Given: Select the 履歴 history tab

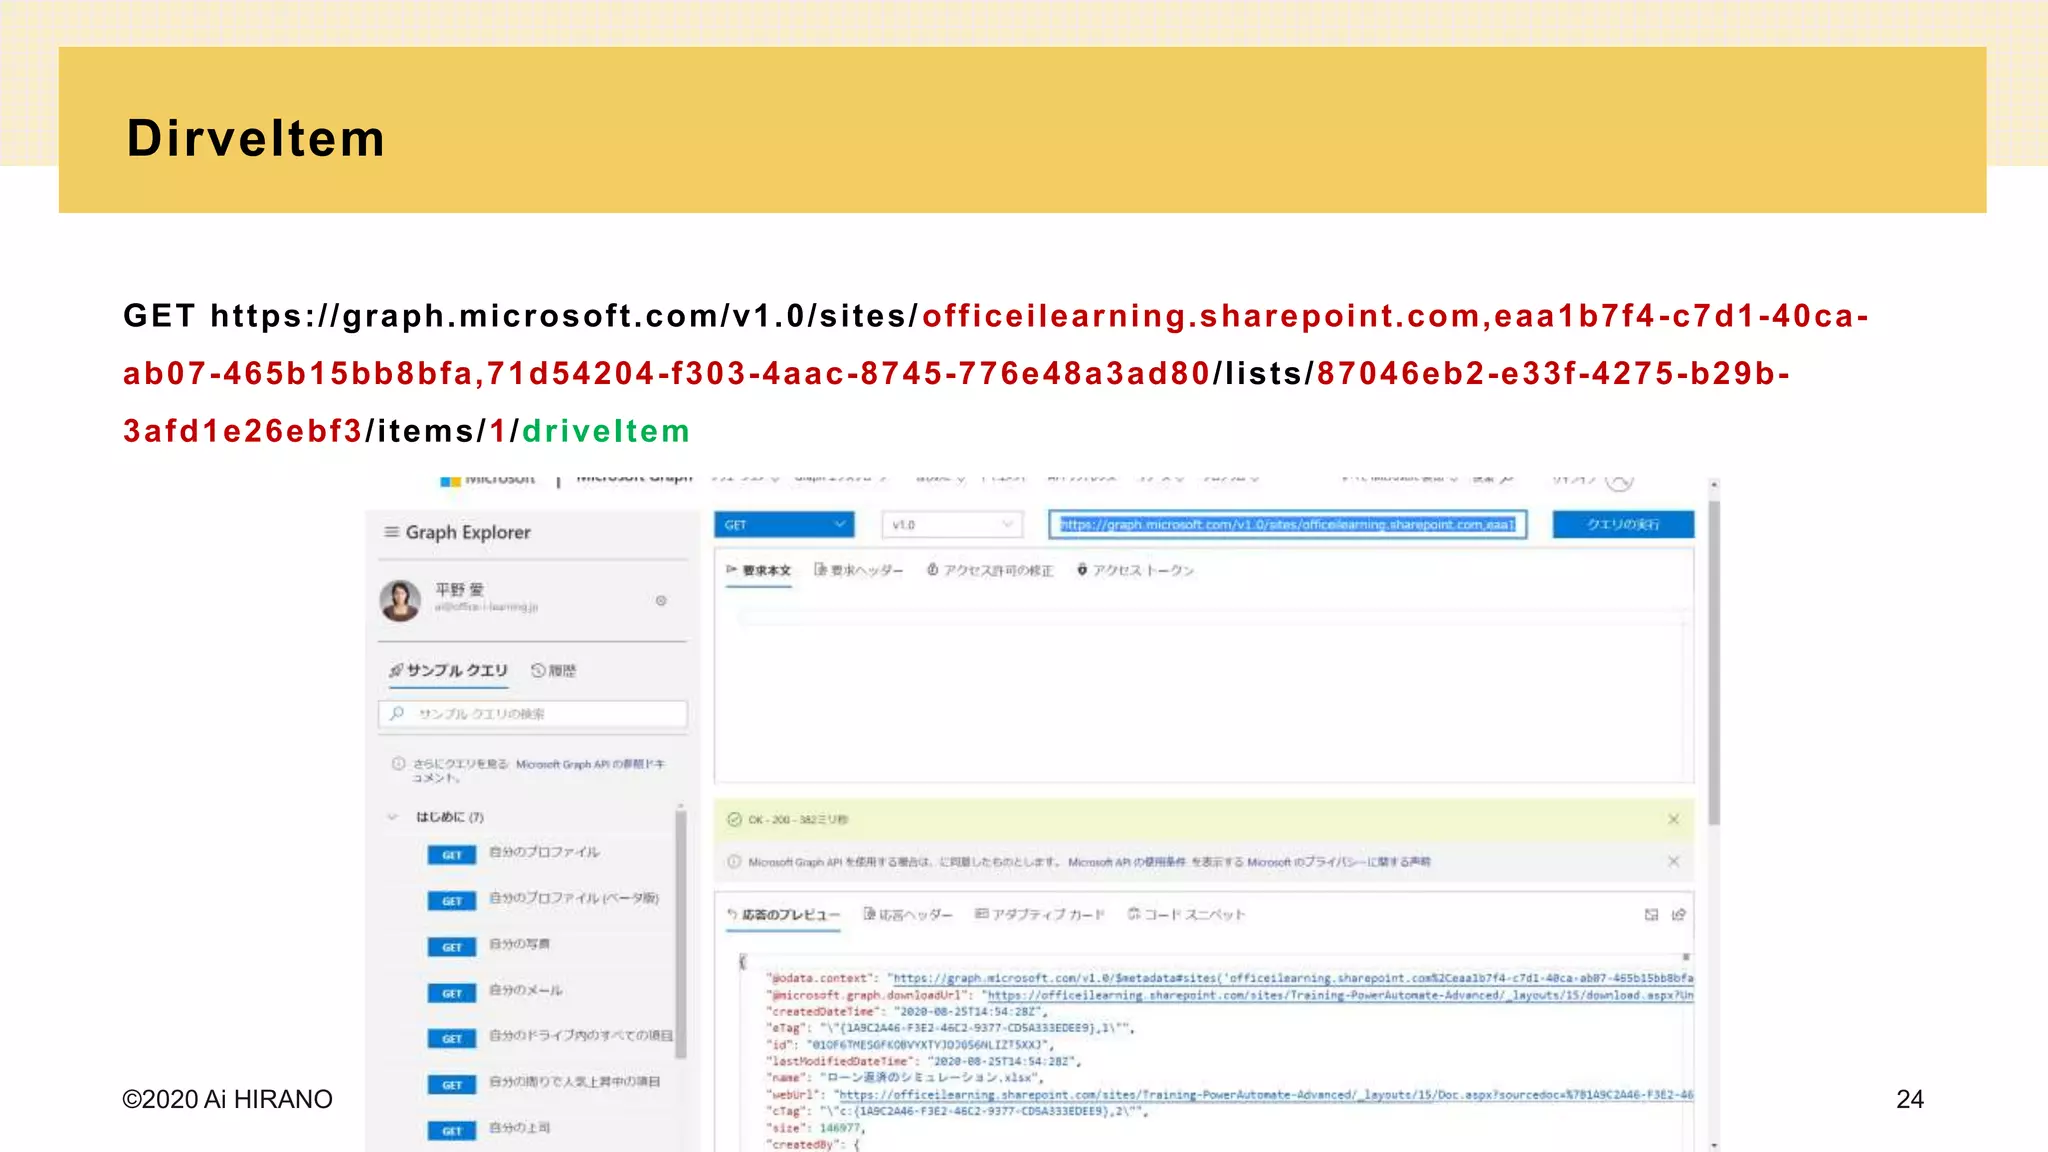Looking at the screenshot, I should [x=553, y=670].
